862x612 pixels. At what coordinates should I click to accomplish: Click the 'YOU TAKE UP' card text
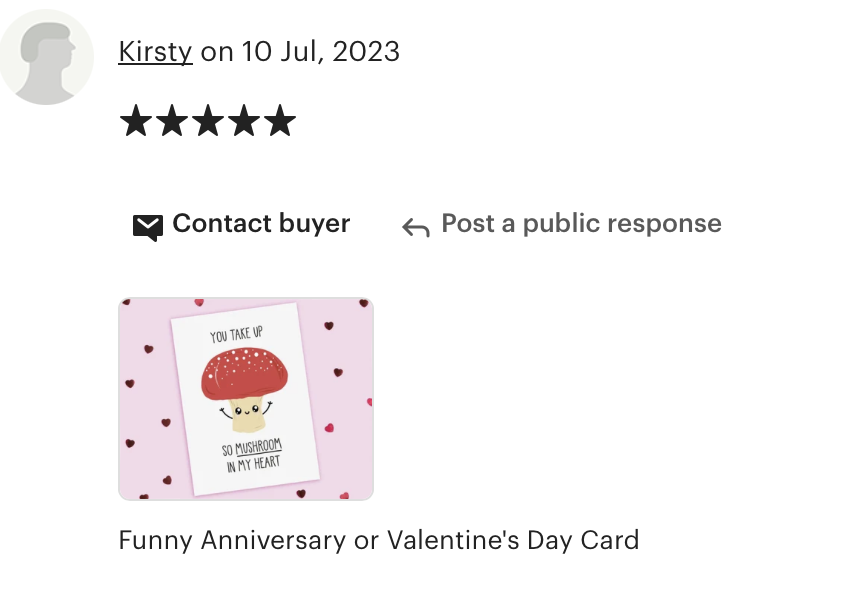click(x=236, y=334)
